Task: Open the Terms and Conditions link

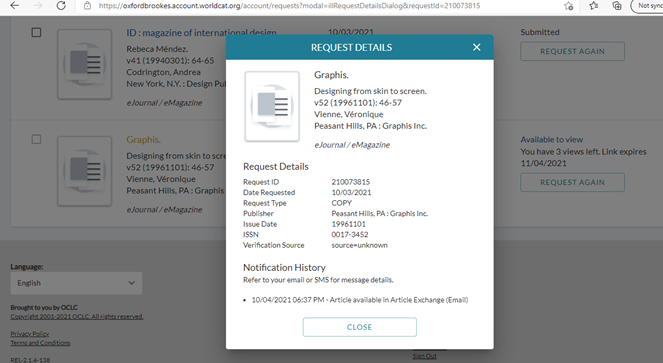Action: coord(40,343)
